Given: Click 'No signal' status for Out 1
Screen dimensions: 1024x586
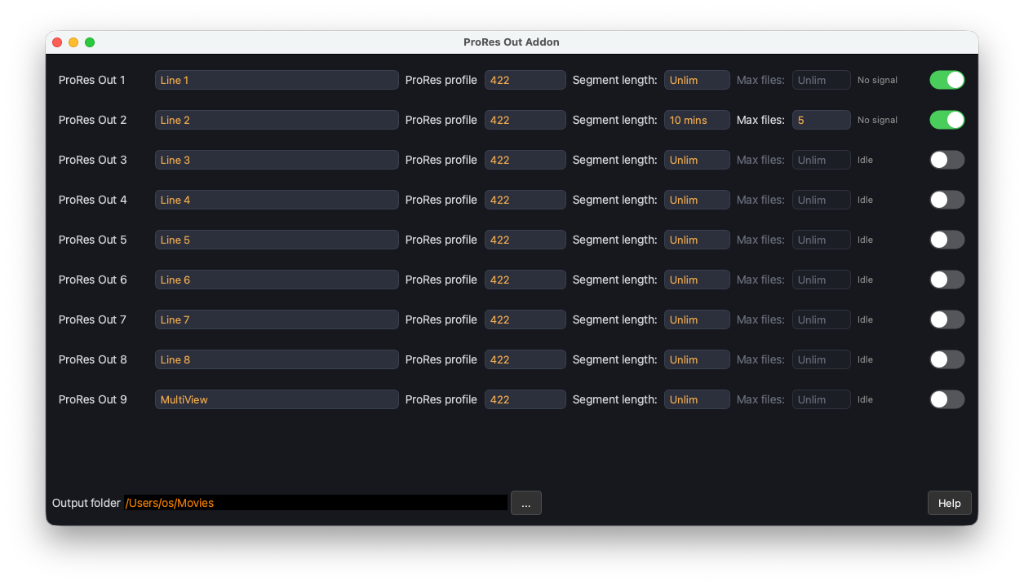Looking at the screenshot, I should (x=877, y=80).
